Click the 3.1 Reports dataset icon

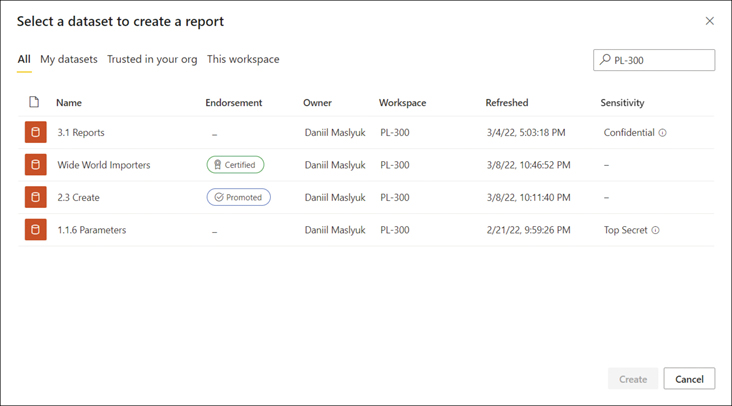tap(35, 132)
